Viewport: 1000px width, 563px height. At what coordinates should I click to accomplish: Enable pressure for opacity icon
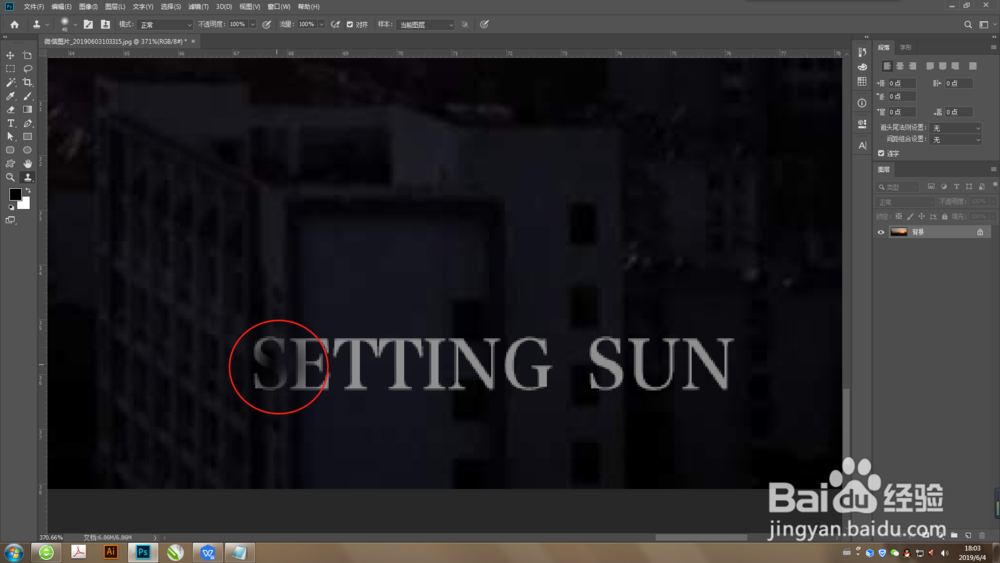(x=267, y=24)
